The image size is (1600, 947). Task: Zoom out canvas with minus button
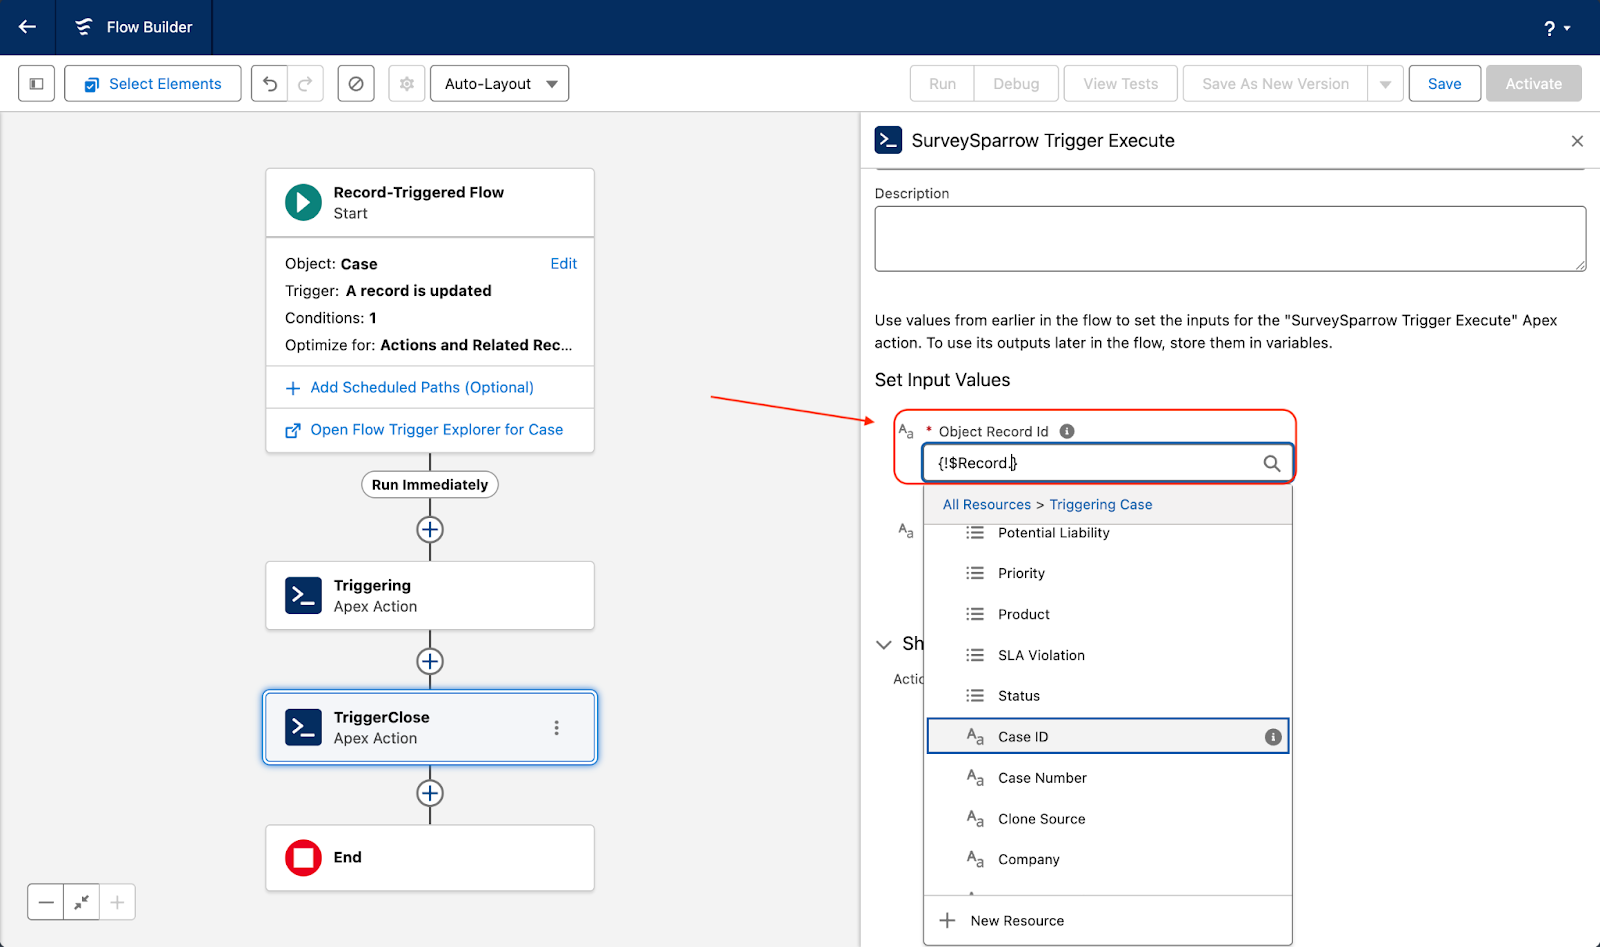click(x=46, y=902)
